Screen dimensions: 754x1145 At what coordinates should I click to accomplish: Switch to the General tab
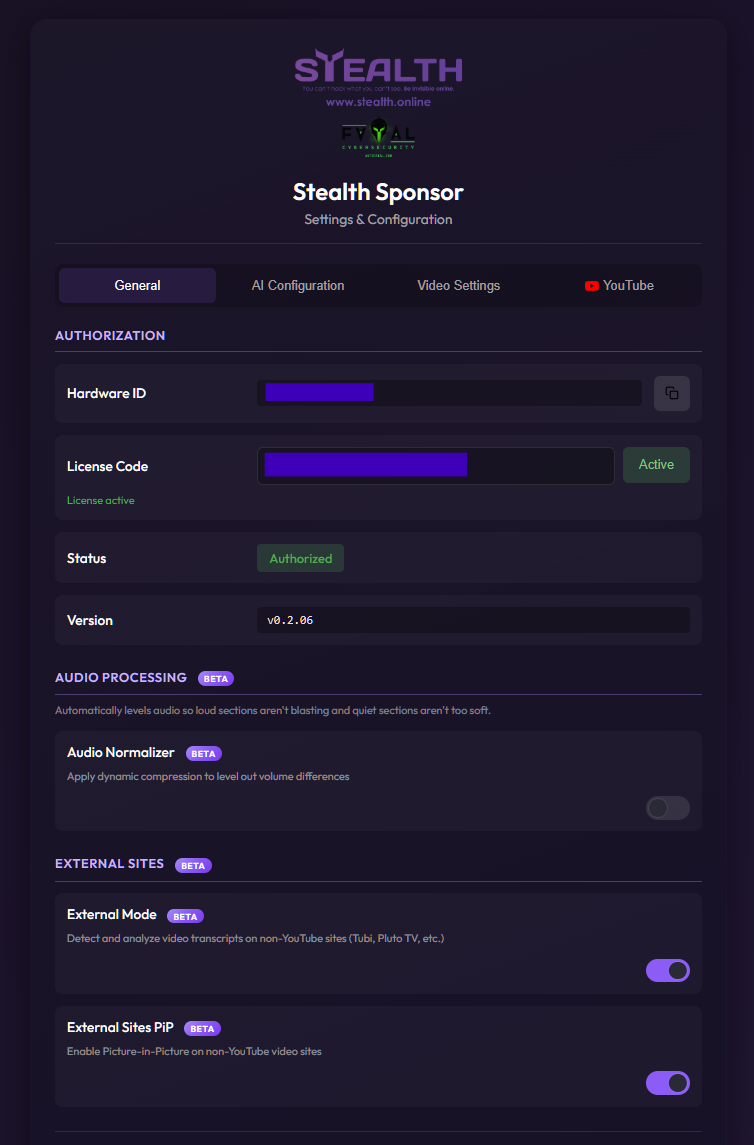point(137,286)
